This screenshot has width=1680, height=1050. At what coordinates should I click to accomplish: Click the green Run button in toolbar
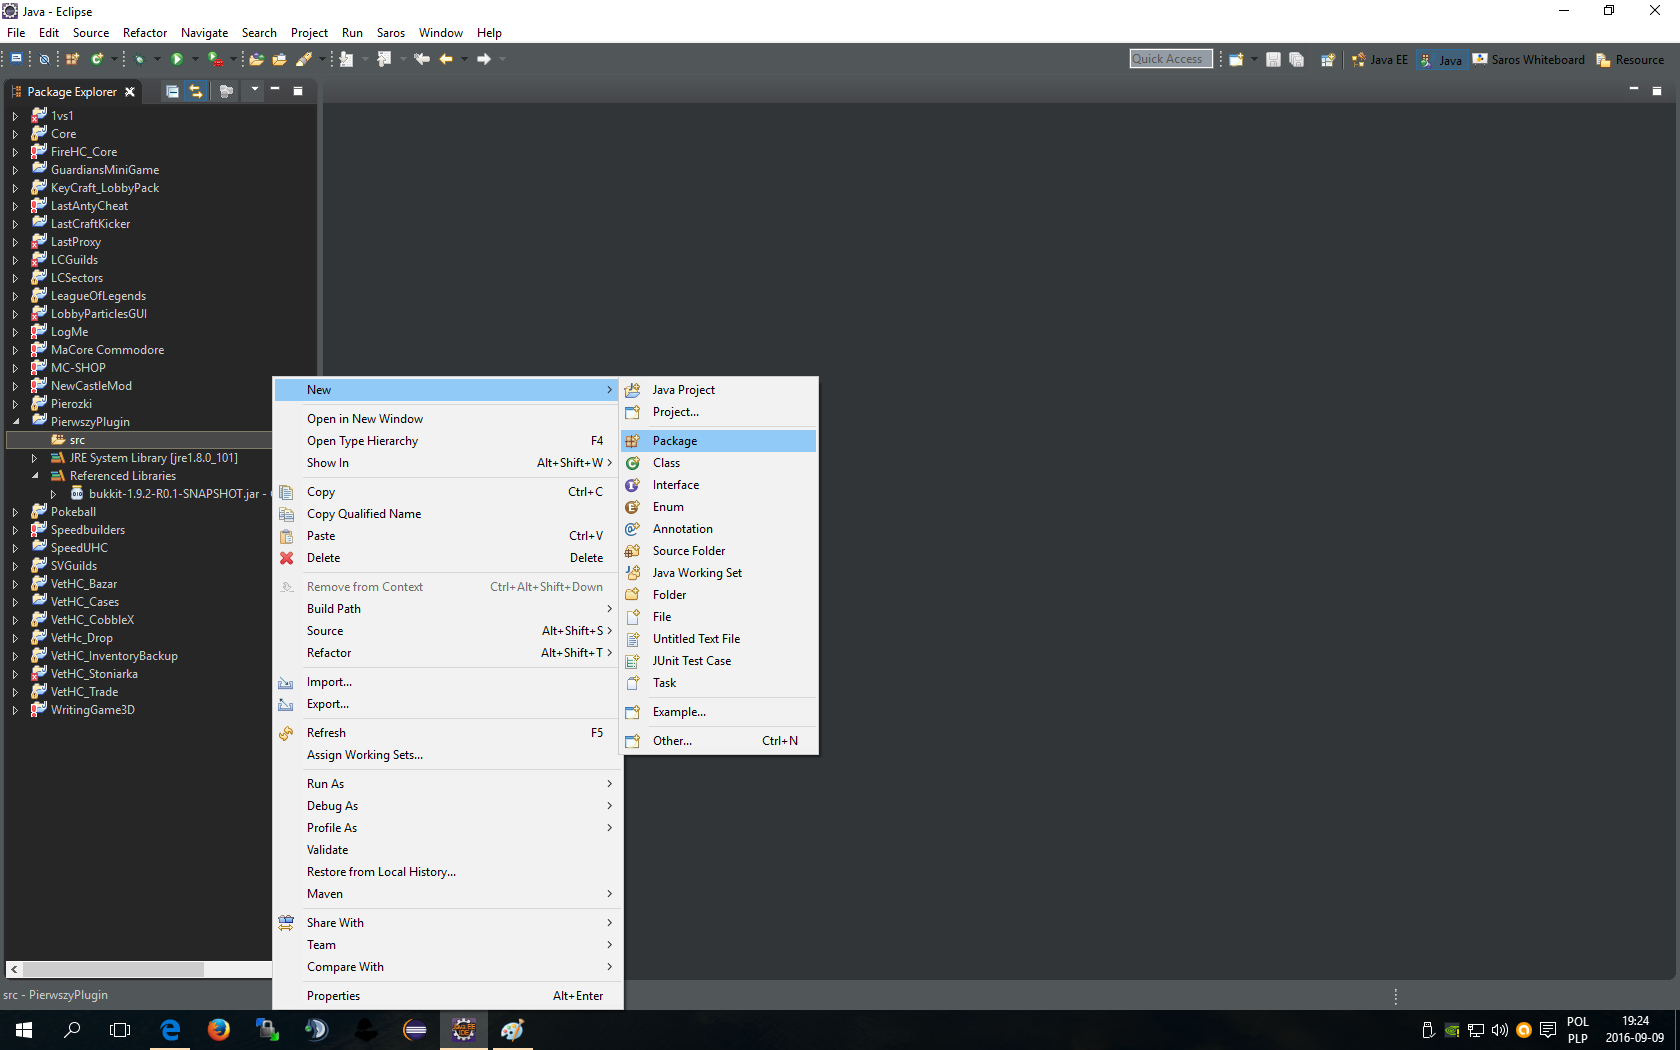(177, 59)
